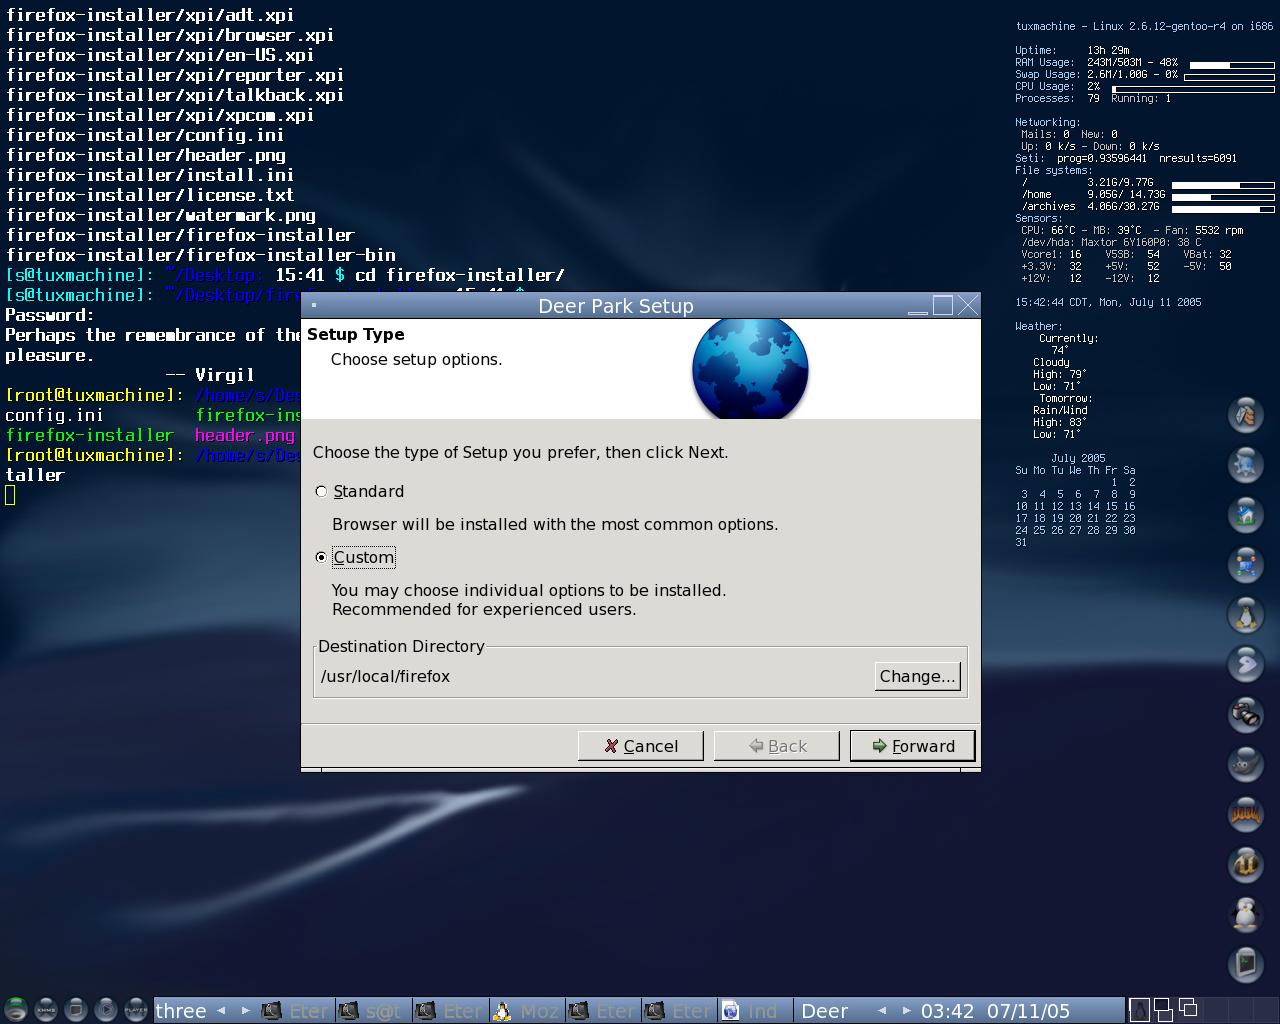The width and height of the screenshot is (1280, 1024).
Task: Click the 'Uptime: 13h 29m' monitor line
Action: tap(1072, 50)
